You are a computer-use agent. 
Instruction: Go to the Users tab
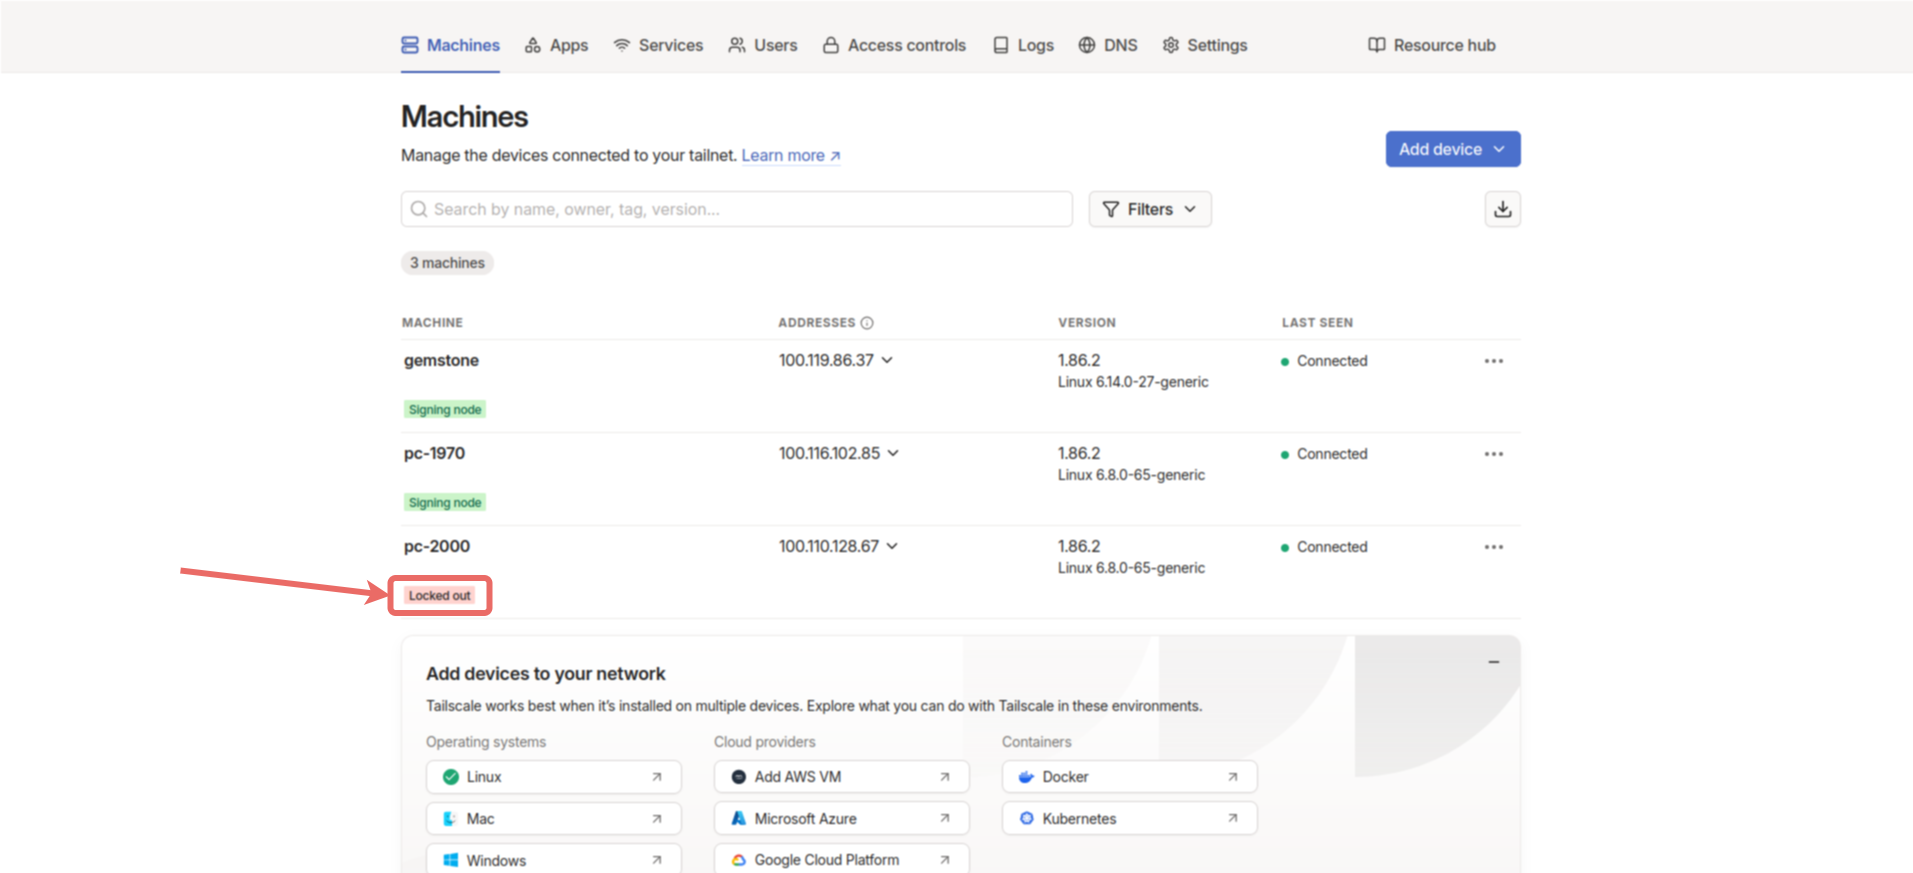pyautogui.click(x=762, y=45)
